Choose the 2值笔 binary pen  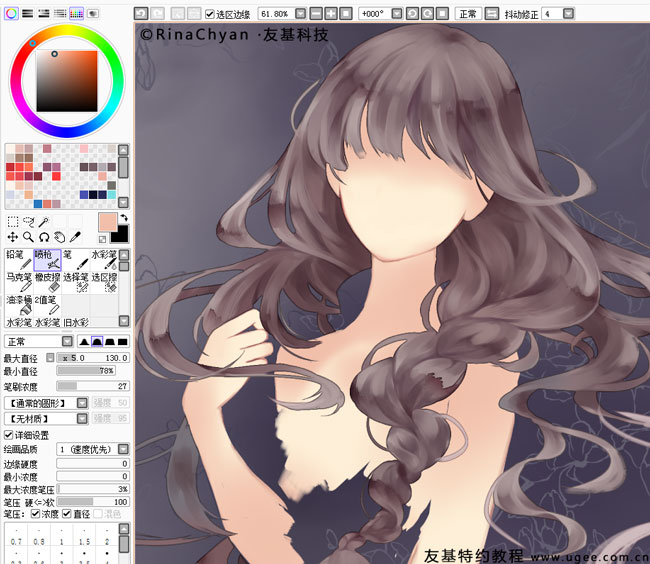pyautogui.click(x=47, y=305)
